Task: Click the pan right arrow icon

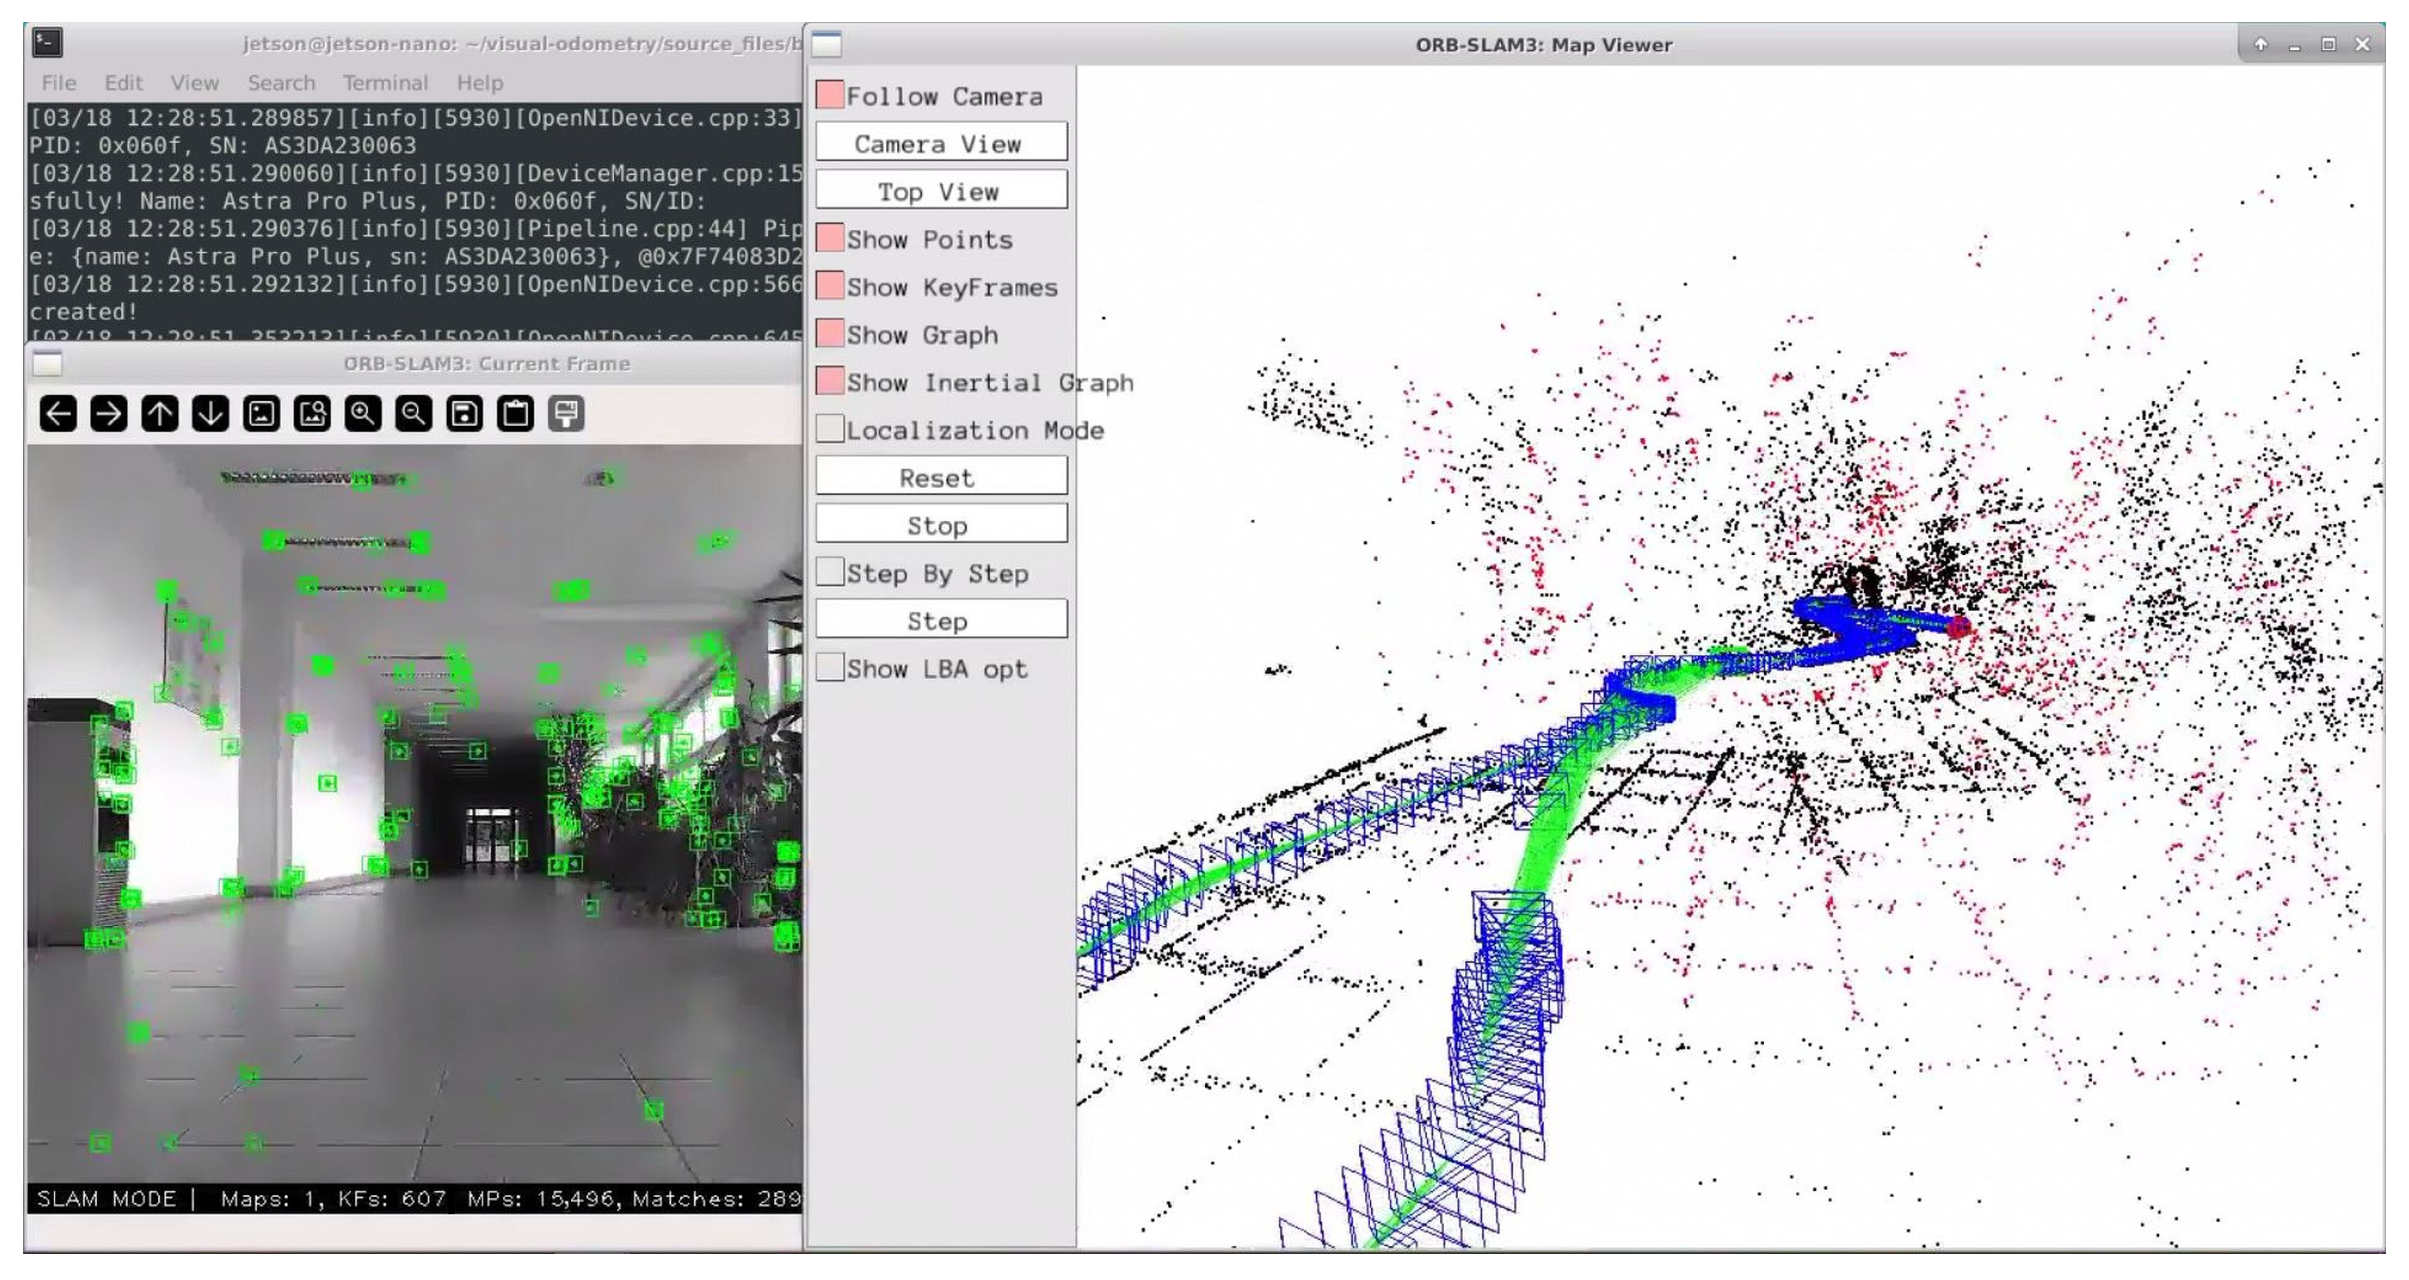Action: click(x=109, y=414)
